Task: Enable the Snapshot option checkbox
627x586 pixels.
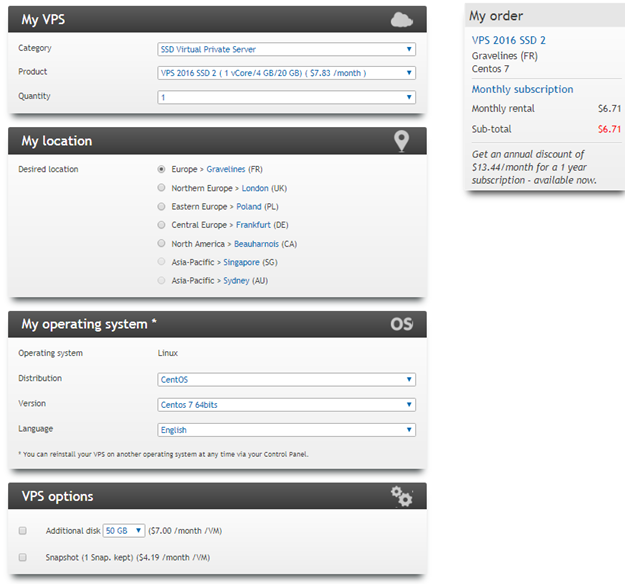Action: [23, 557]
